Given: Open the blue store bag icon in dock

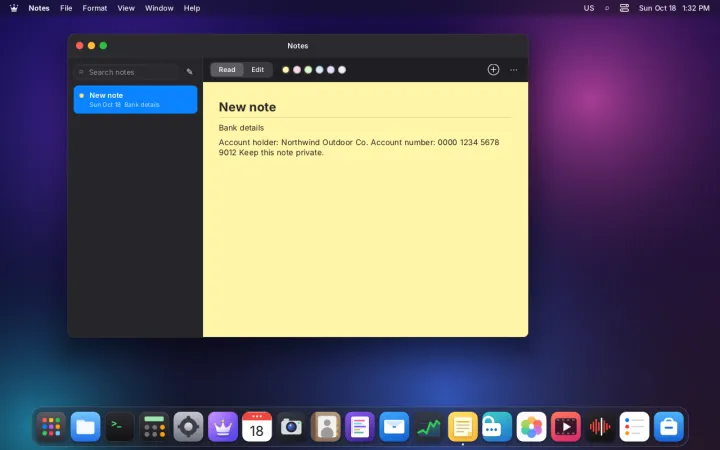Looking at the screenshot, I should tap(669, 427).
